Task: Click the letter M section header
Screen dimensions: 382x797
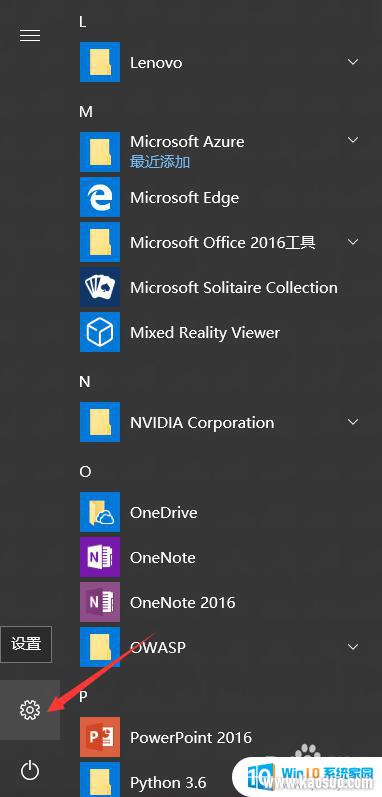Action: [86, 111]
